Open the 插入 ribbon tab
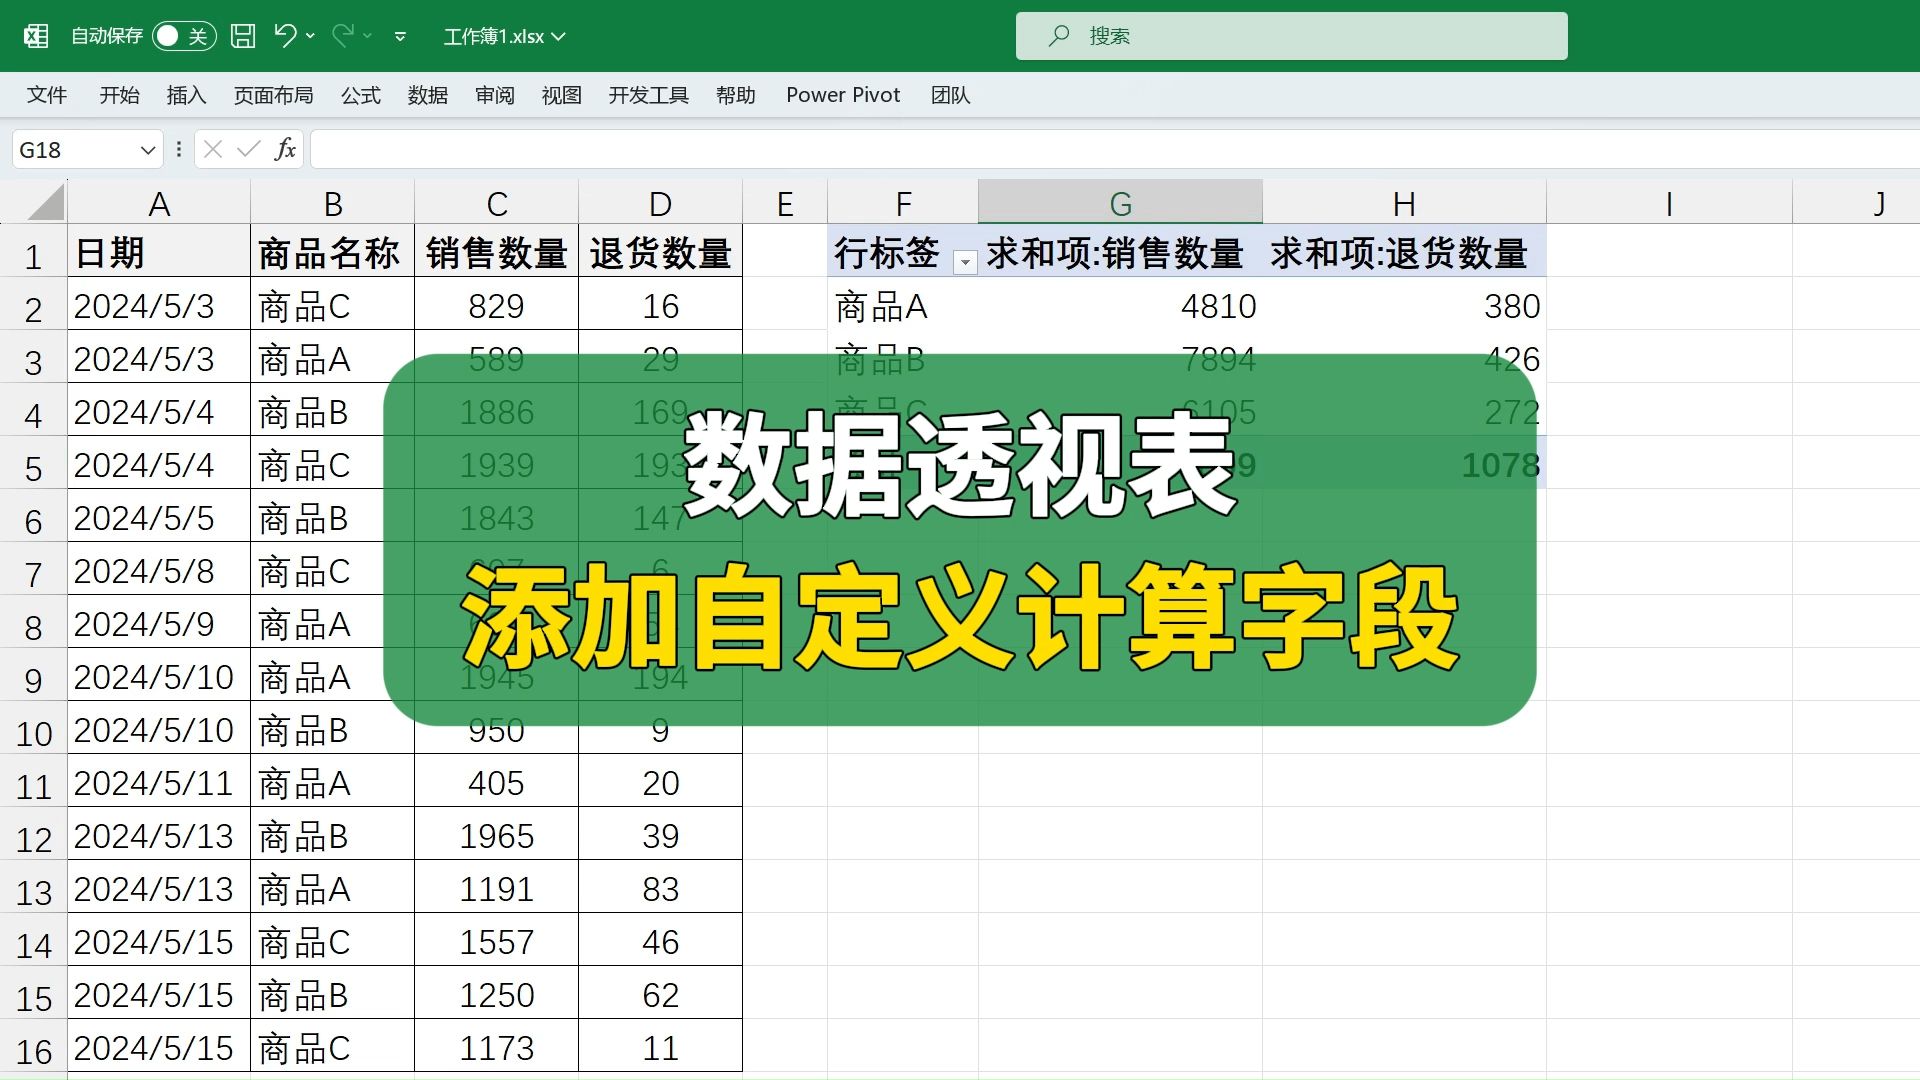The image size is (1920, 1080). coord(186,95)
